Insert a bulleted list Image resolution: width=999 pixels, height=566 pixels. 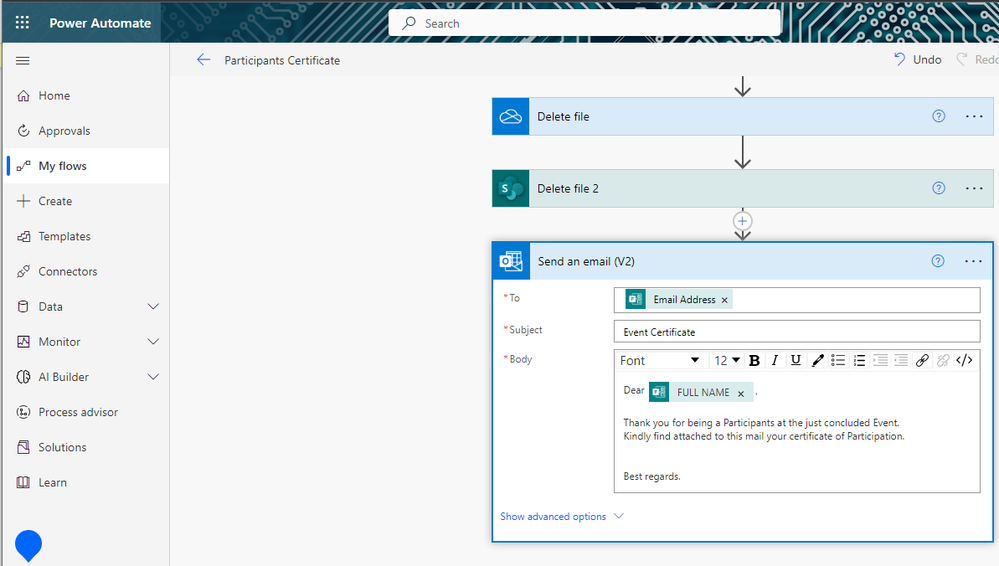click(838, 361)
